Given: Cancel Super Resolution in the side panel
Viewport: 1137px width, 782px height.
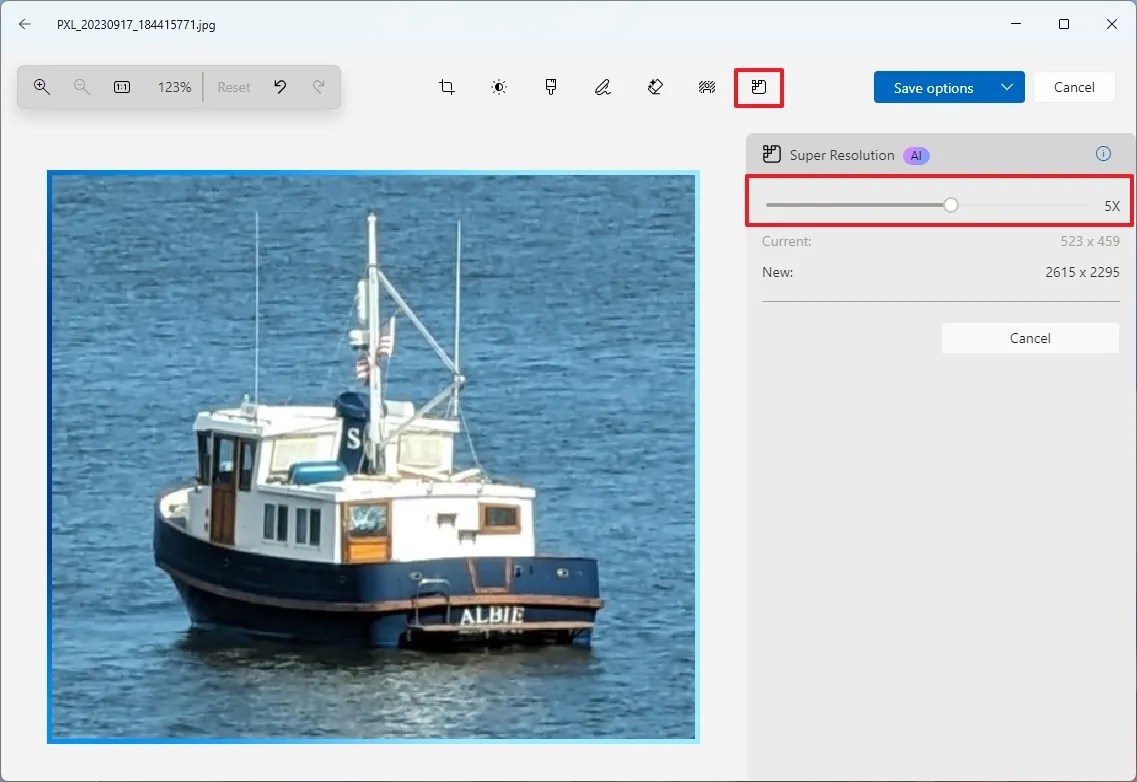Looking at the screenshot, I should point(1030,338).
